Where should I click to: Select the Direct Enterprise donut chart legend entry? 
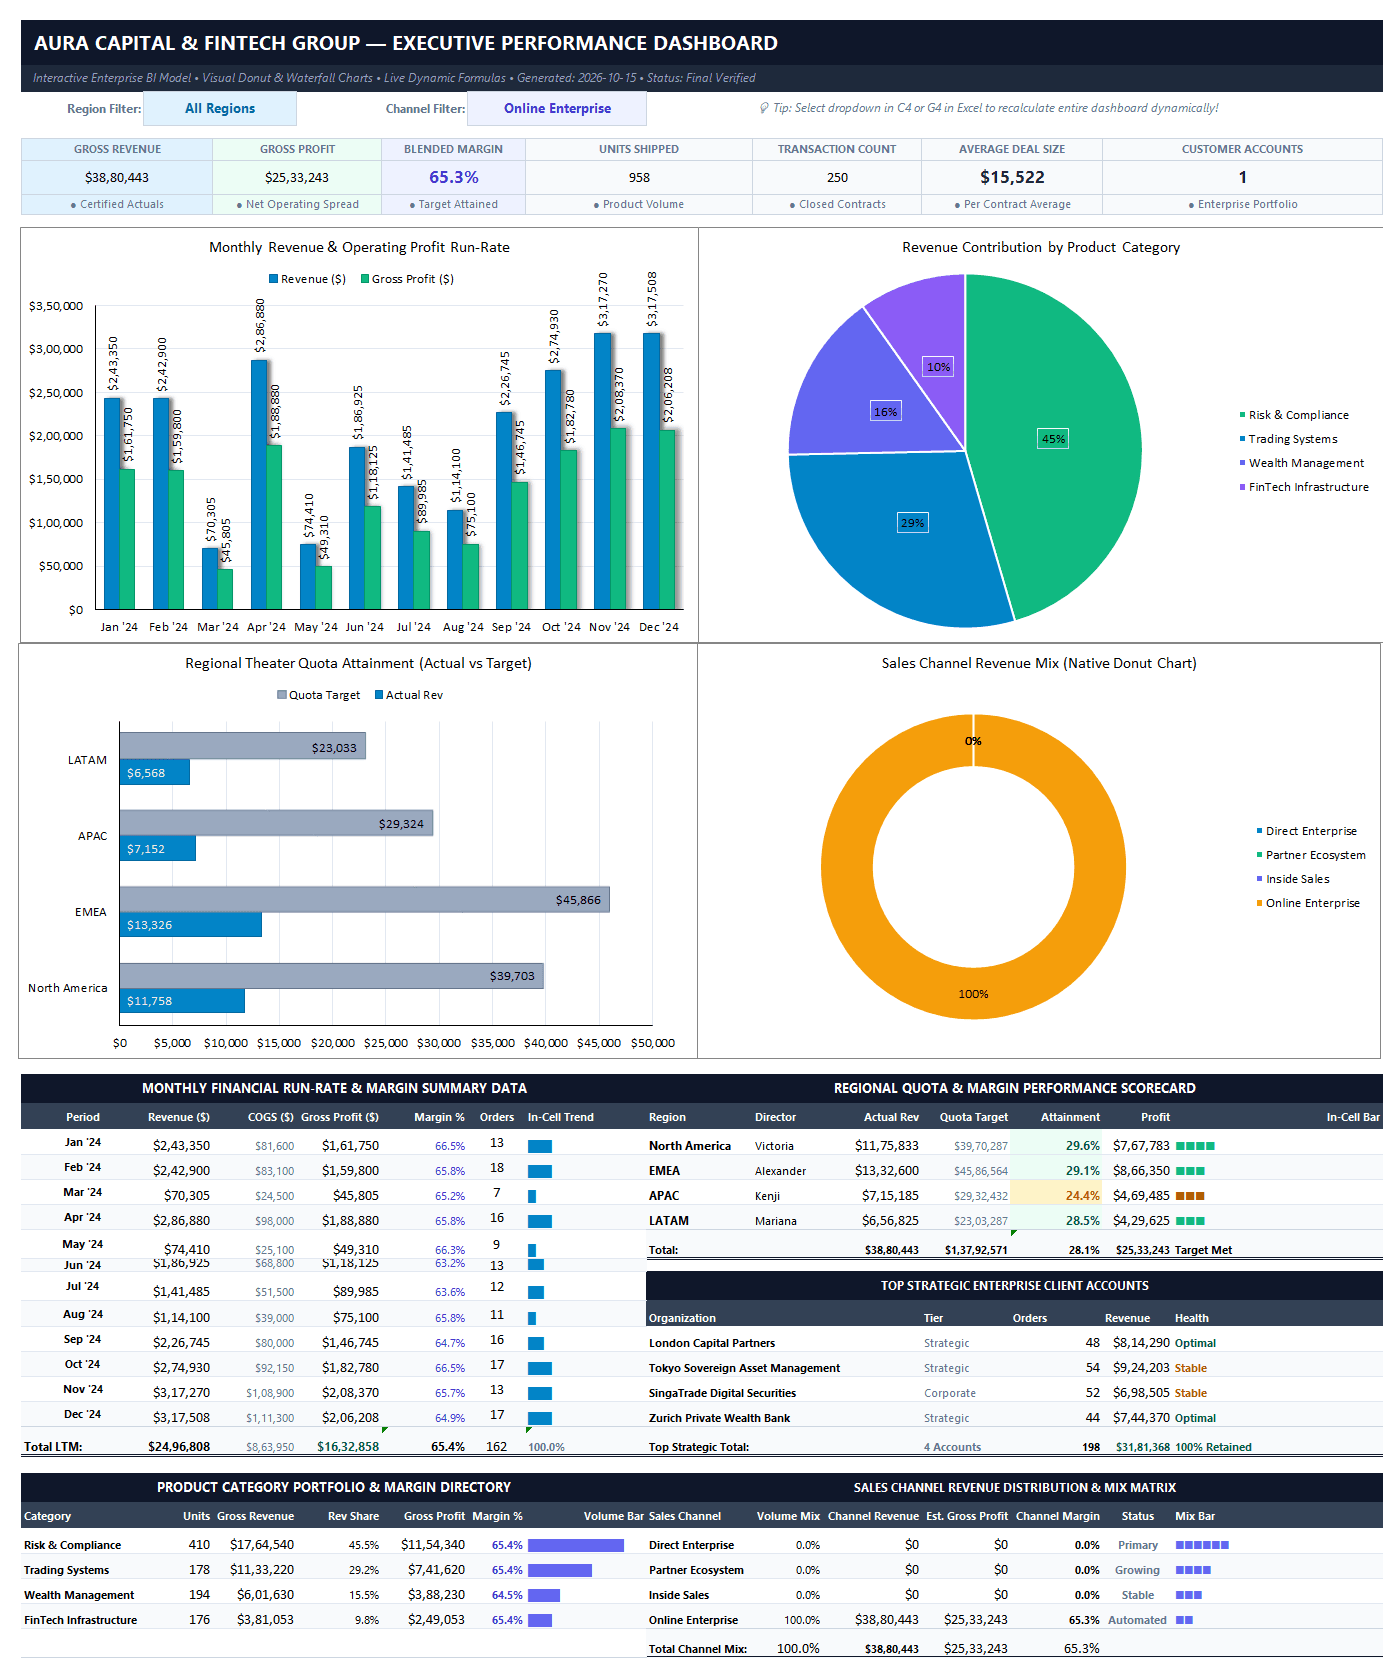[x=1307, y=831]
